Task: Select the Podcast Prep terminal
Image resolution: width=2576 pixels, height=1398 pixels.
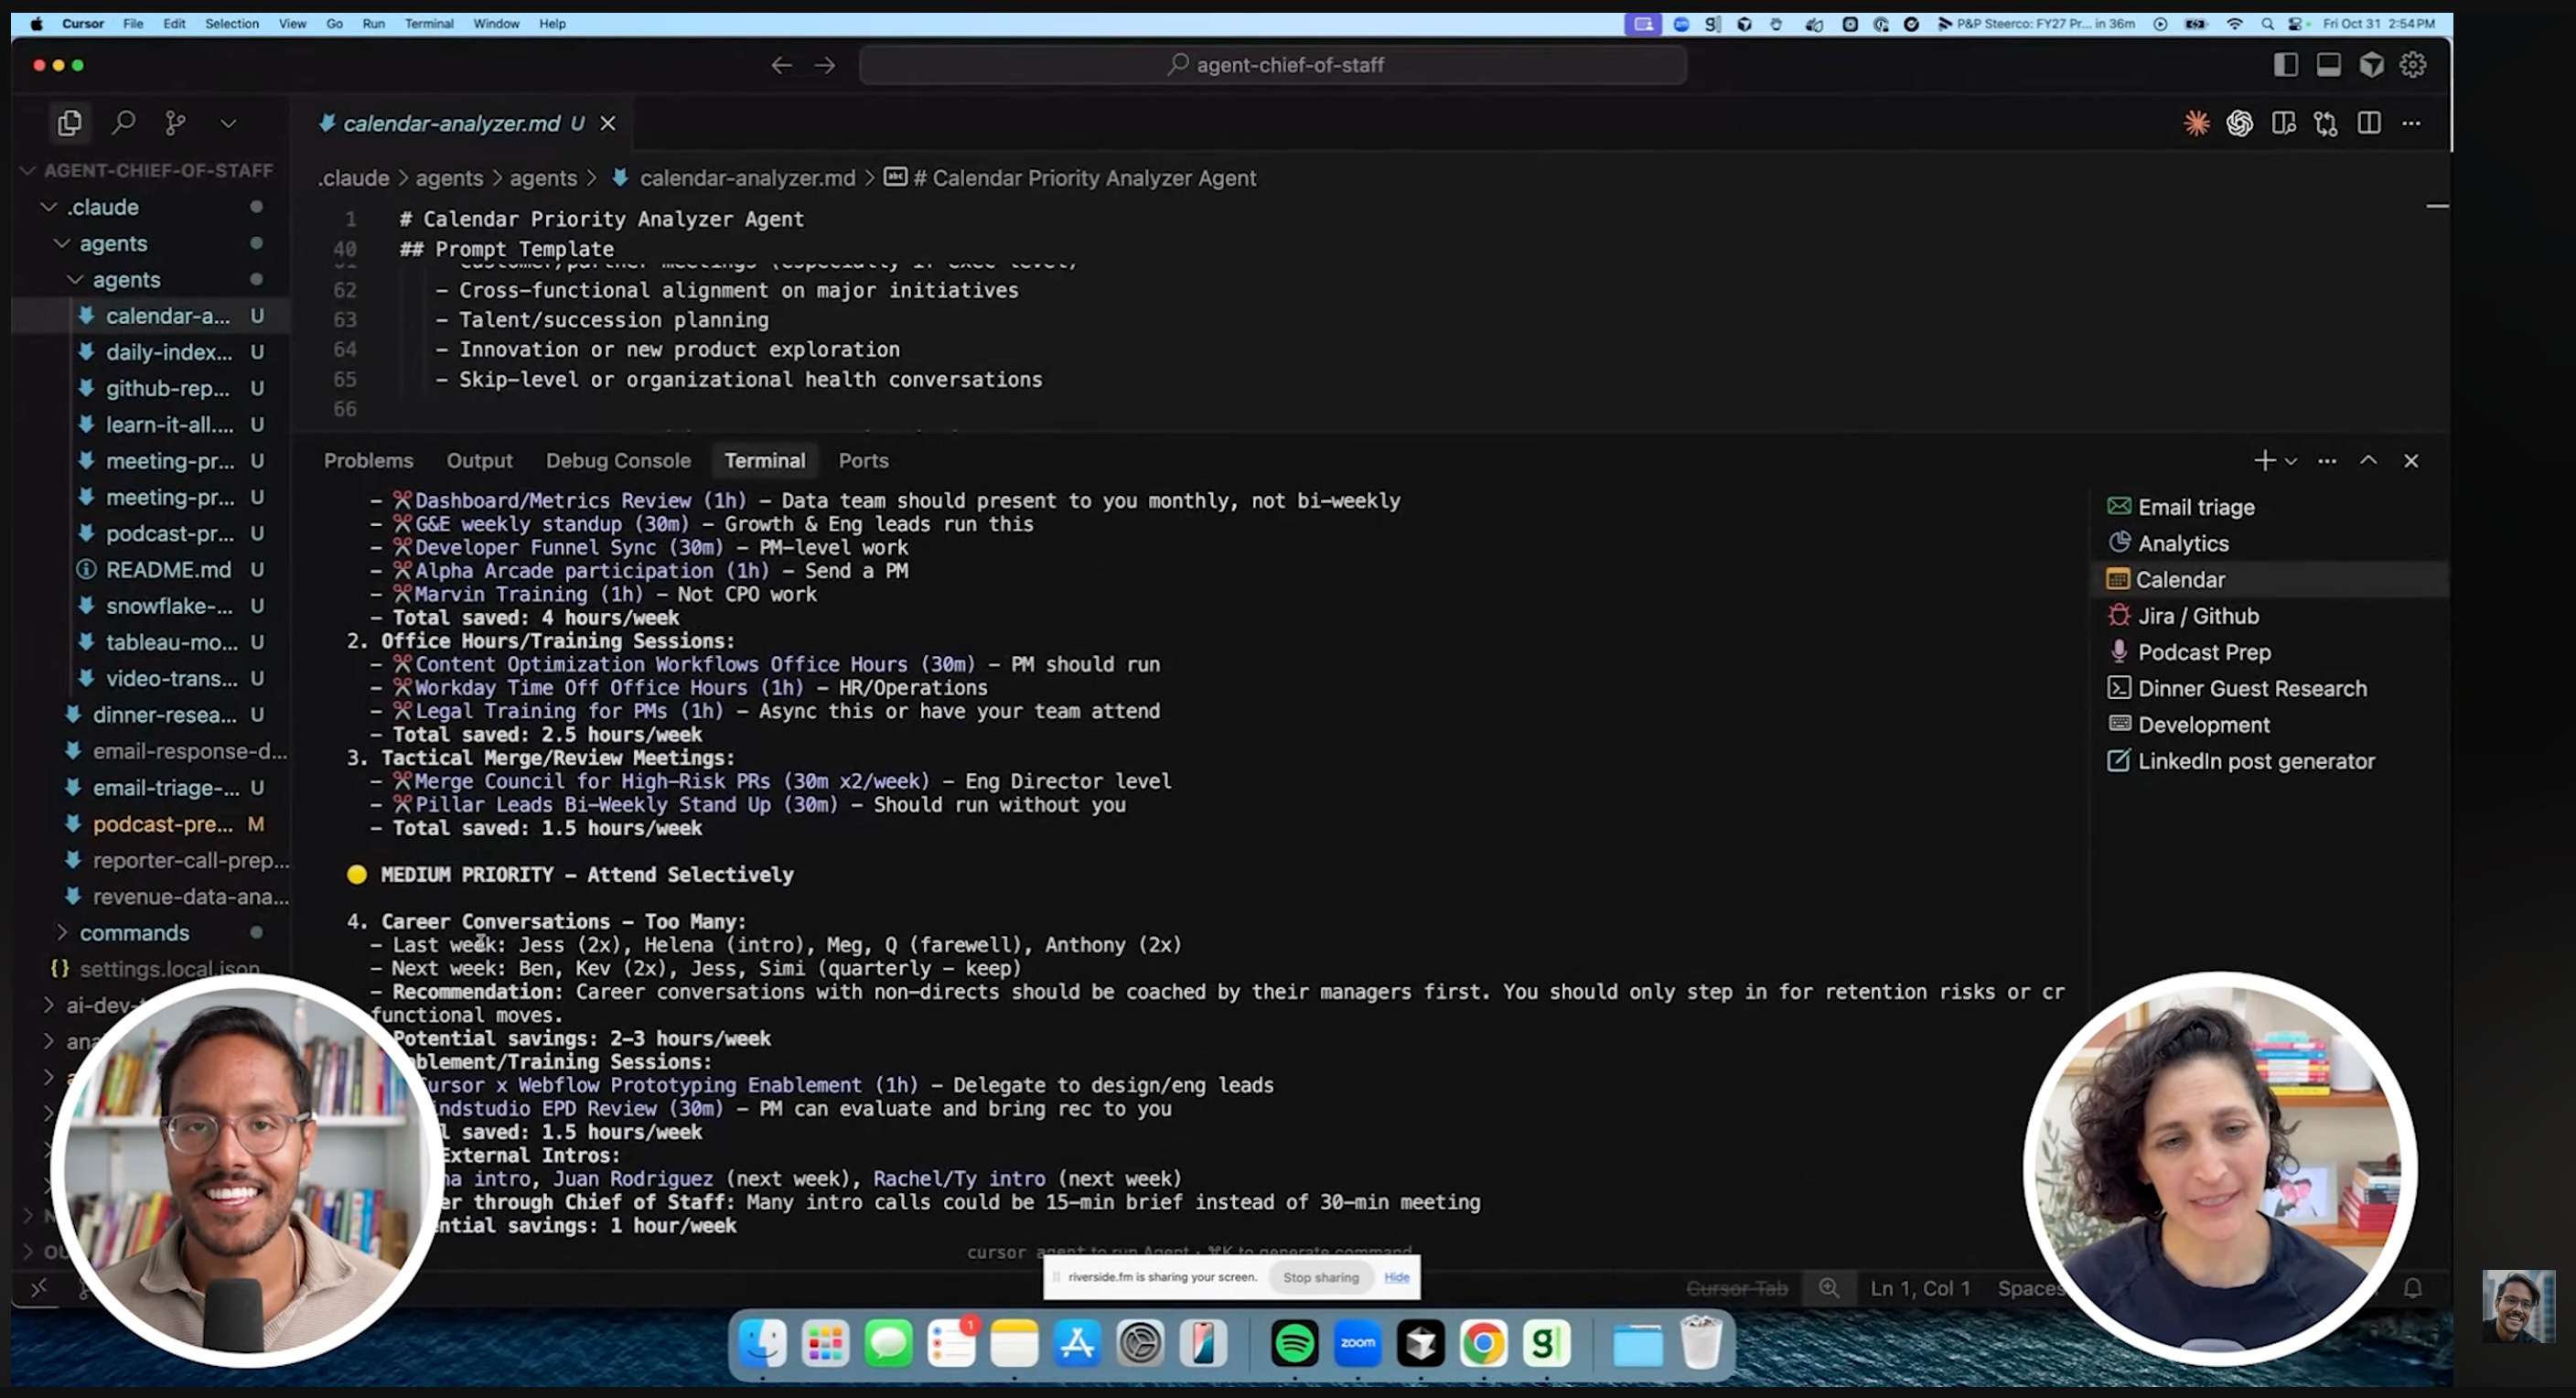Action: click(2204, 652)
